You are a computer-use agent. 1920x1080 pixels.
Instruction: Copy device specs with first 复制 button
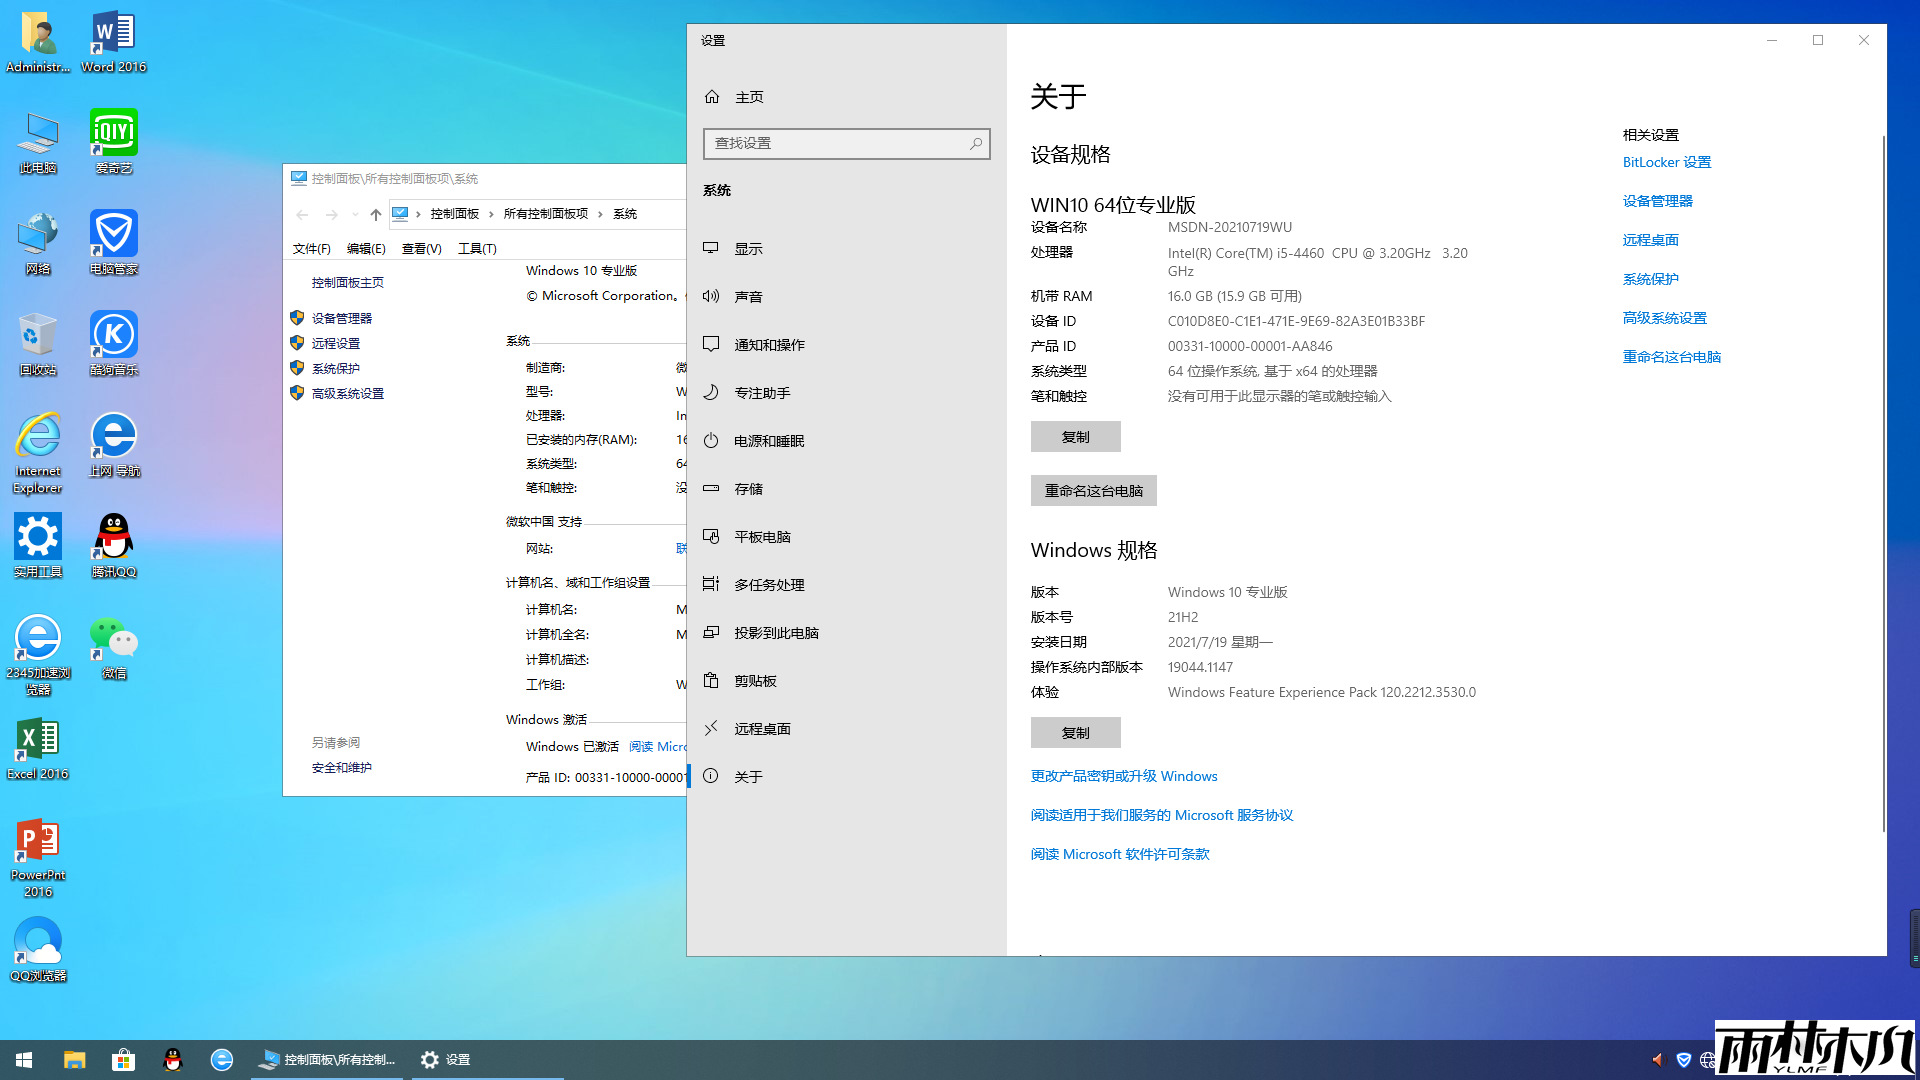pos(1075,437)
